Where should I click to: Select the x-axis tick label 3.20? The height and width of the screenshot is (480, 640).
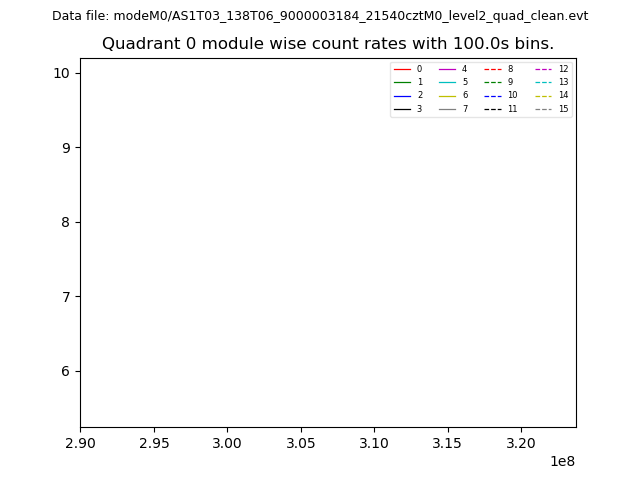pyautogui.click(x=521, y=442)
